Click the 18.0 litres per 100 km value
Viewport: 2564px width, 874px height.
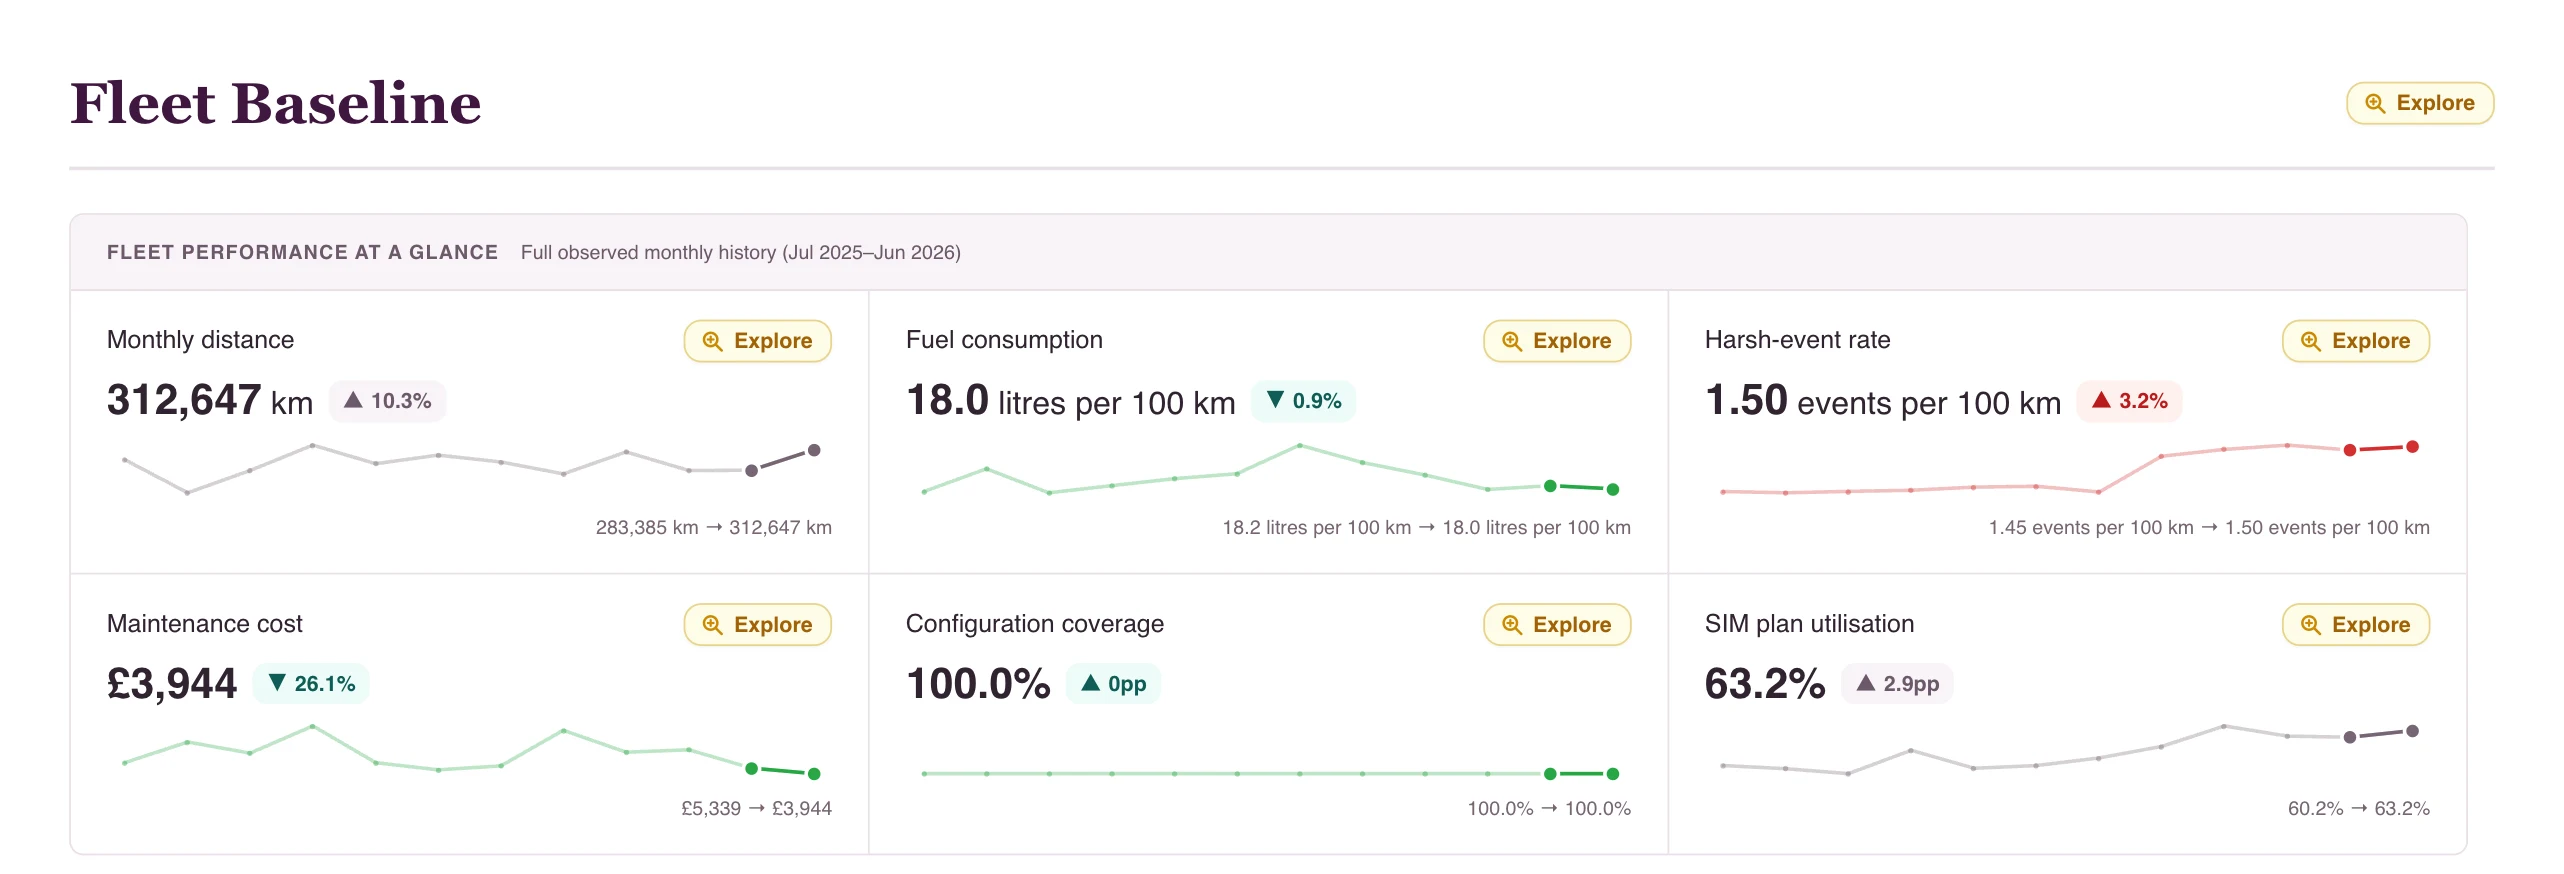click(1070, 401)
